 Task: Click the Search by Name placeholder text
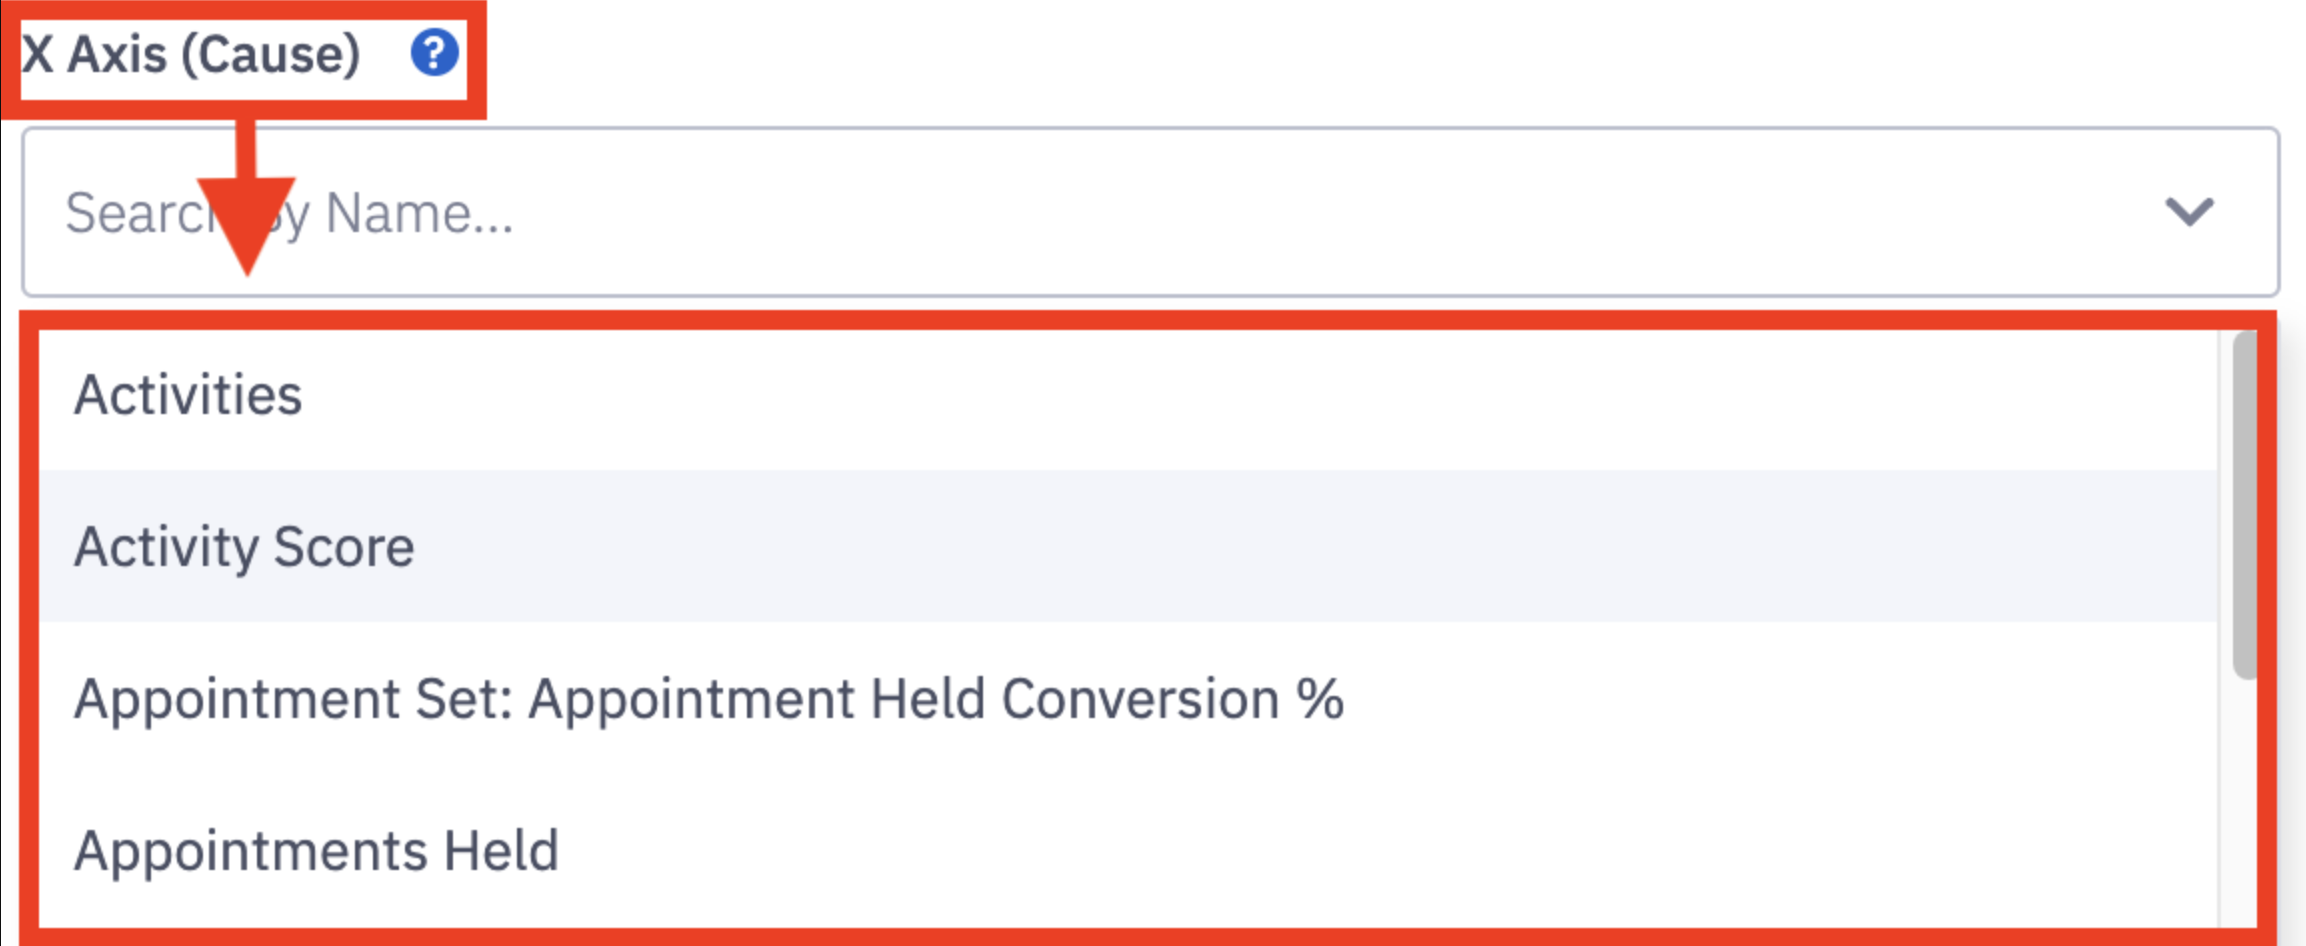point(289,213)
